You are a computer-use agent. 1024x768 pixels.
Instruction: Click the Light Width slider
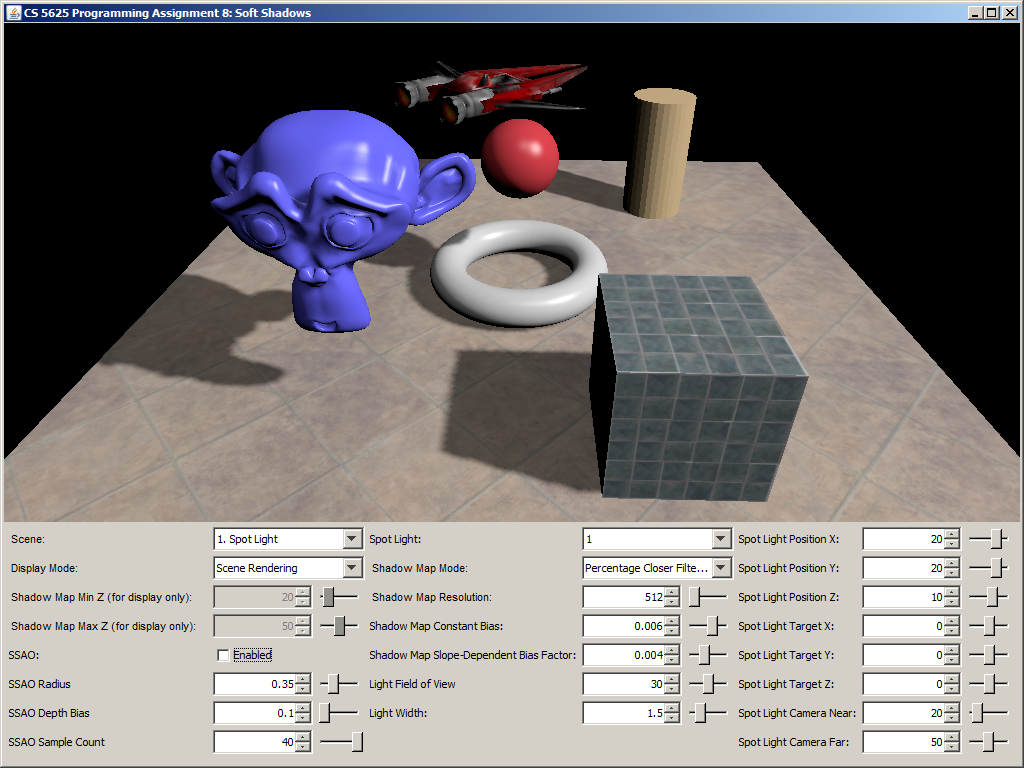tap(709, 713)
